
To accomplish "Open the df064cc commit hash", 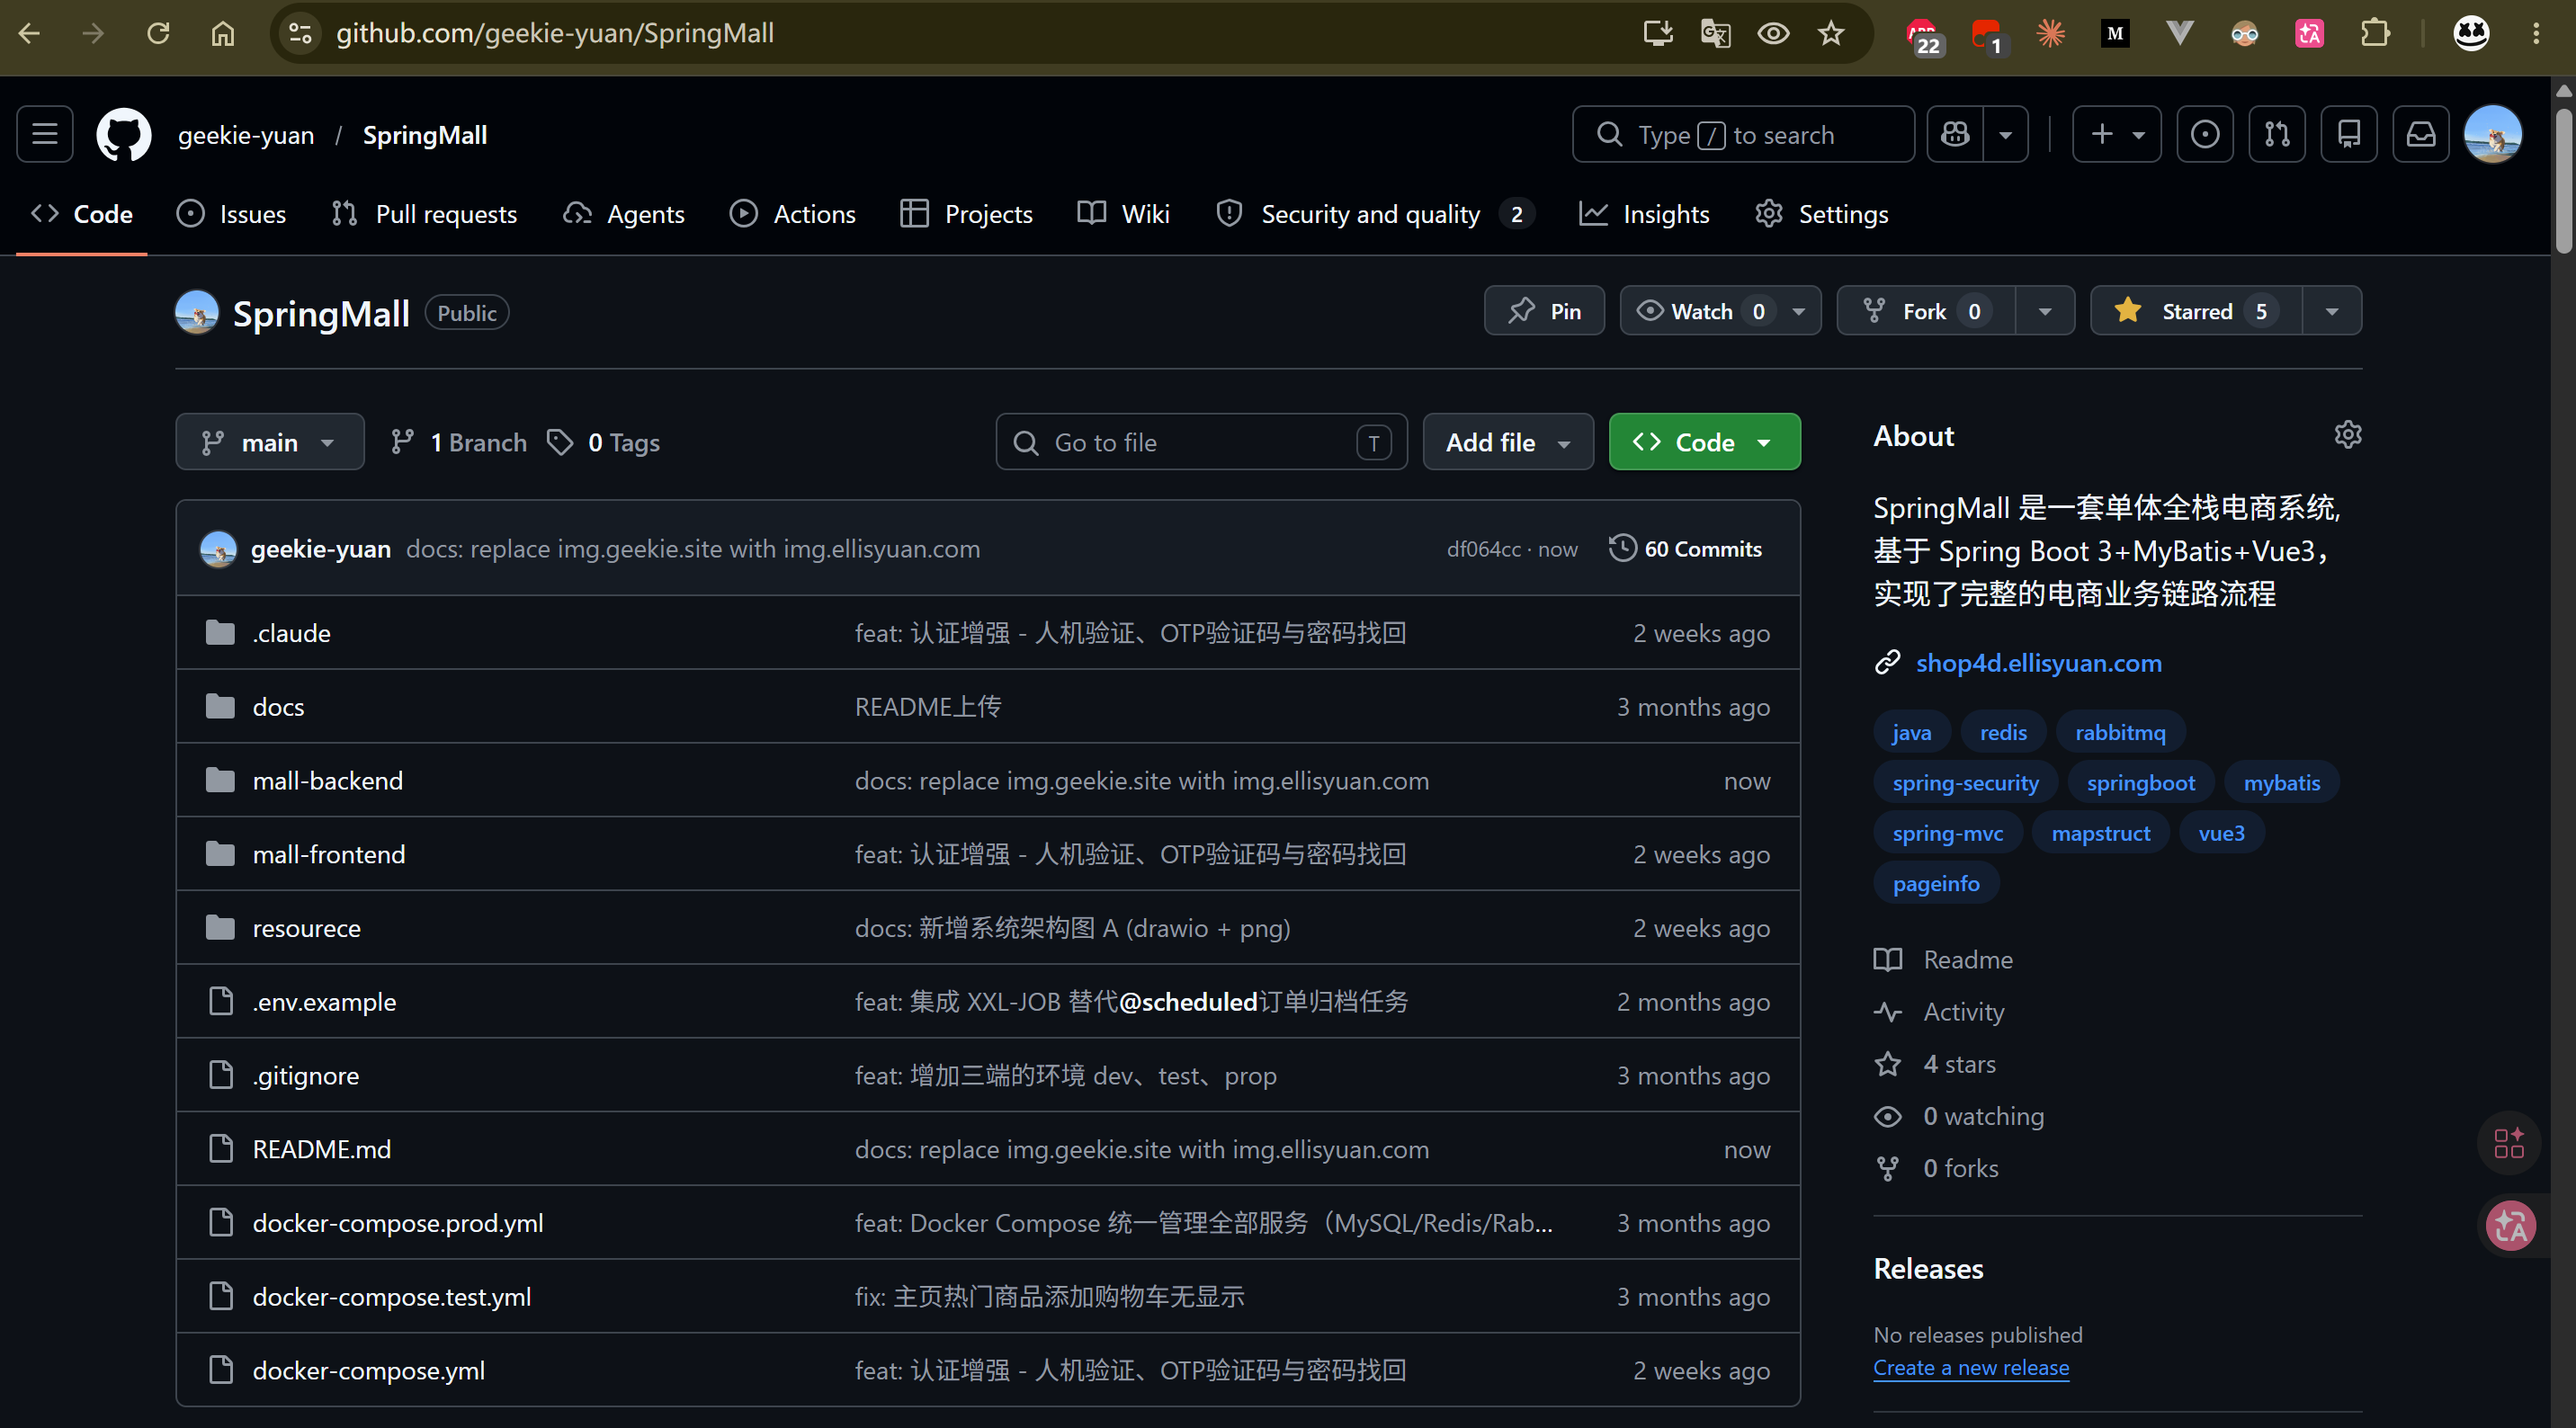I will point(1483,549).
